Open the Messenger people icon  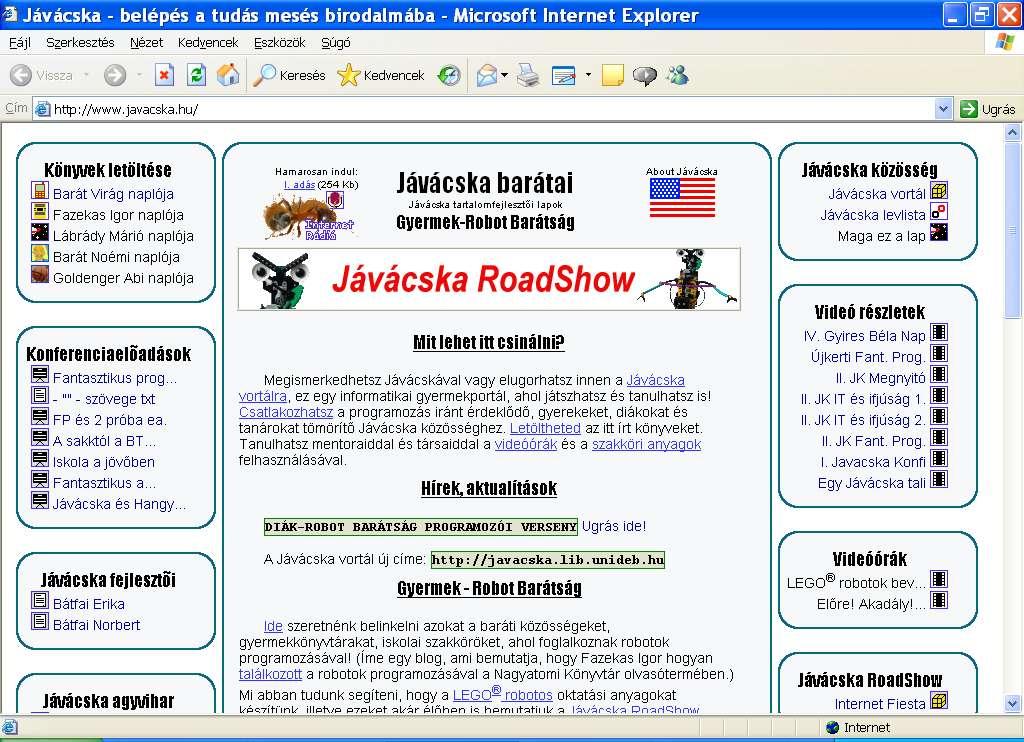point(677,75)
